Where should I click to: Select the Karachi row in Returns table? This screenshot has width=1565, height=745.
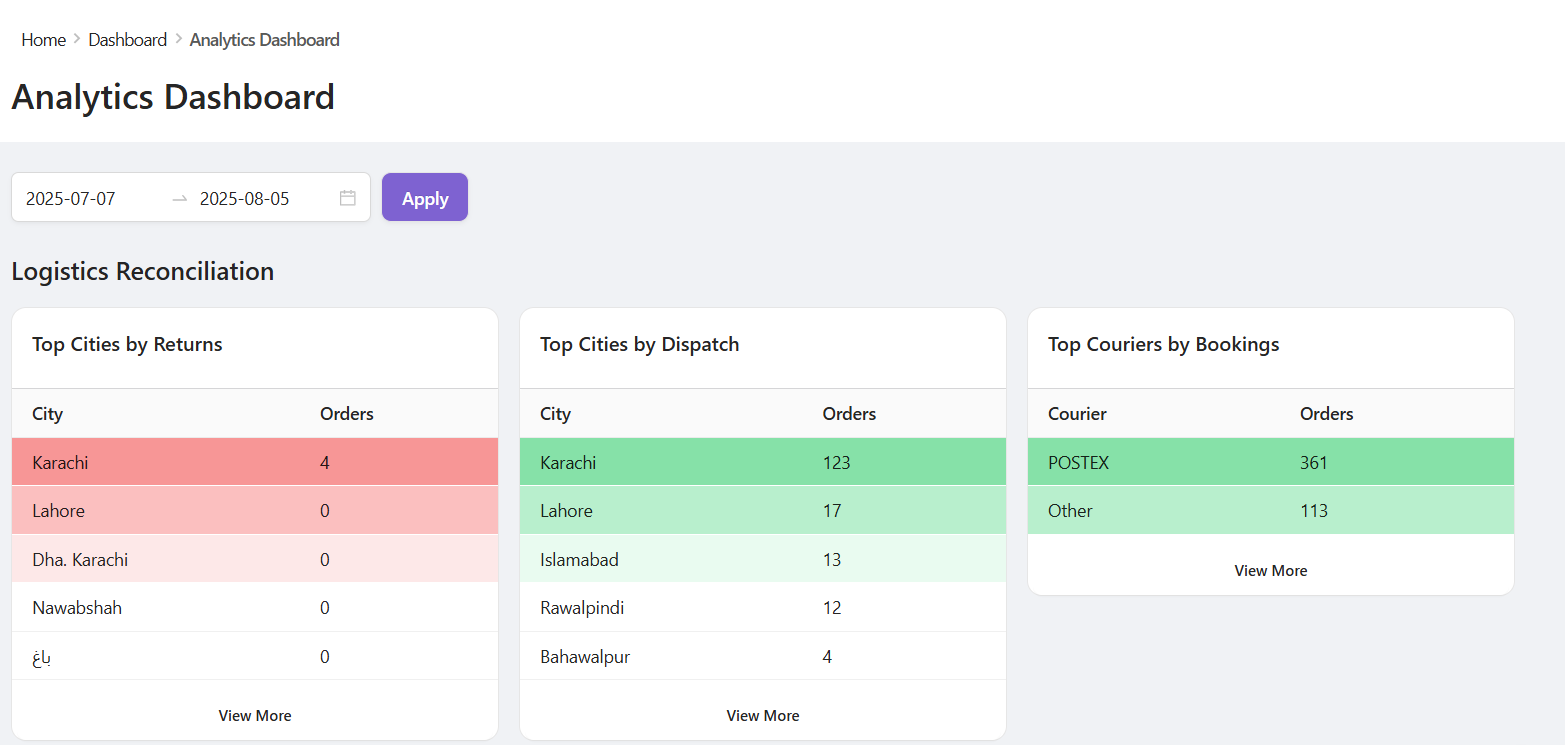(x=255, y=462)
